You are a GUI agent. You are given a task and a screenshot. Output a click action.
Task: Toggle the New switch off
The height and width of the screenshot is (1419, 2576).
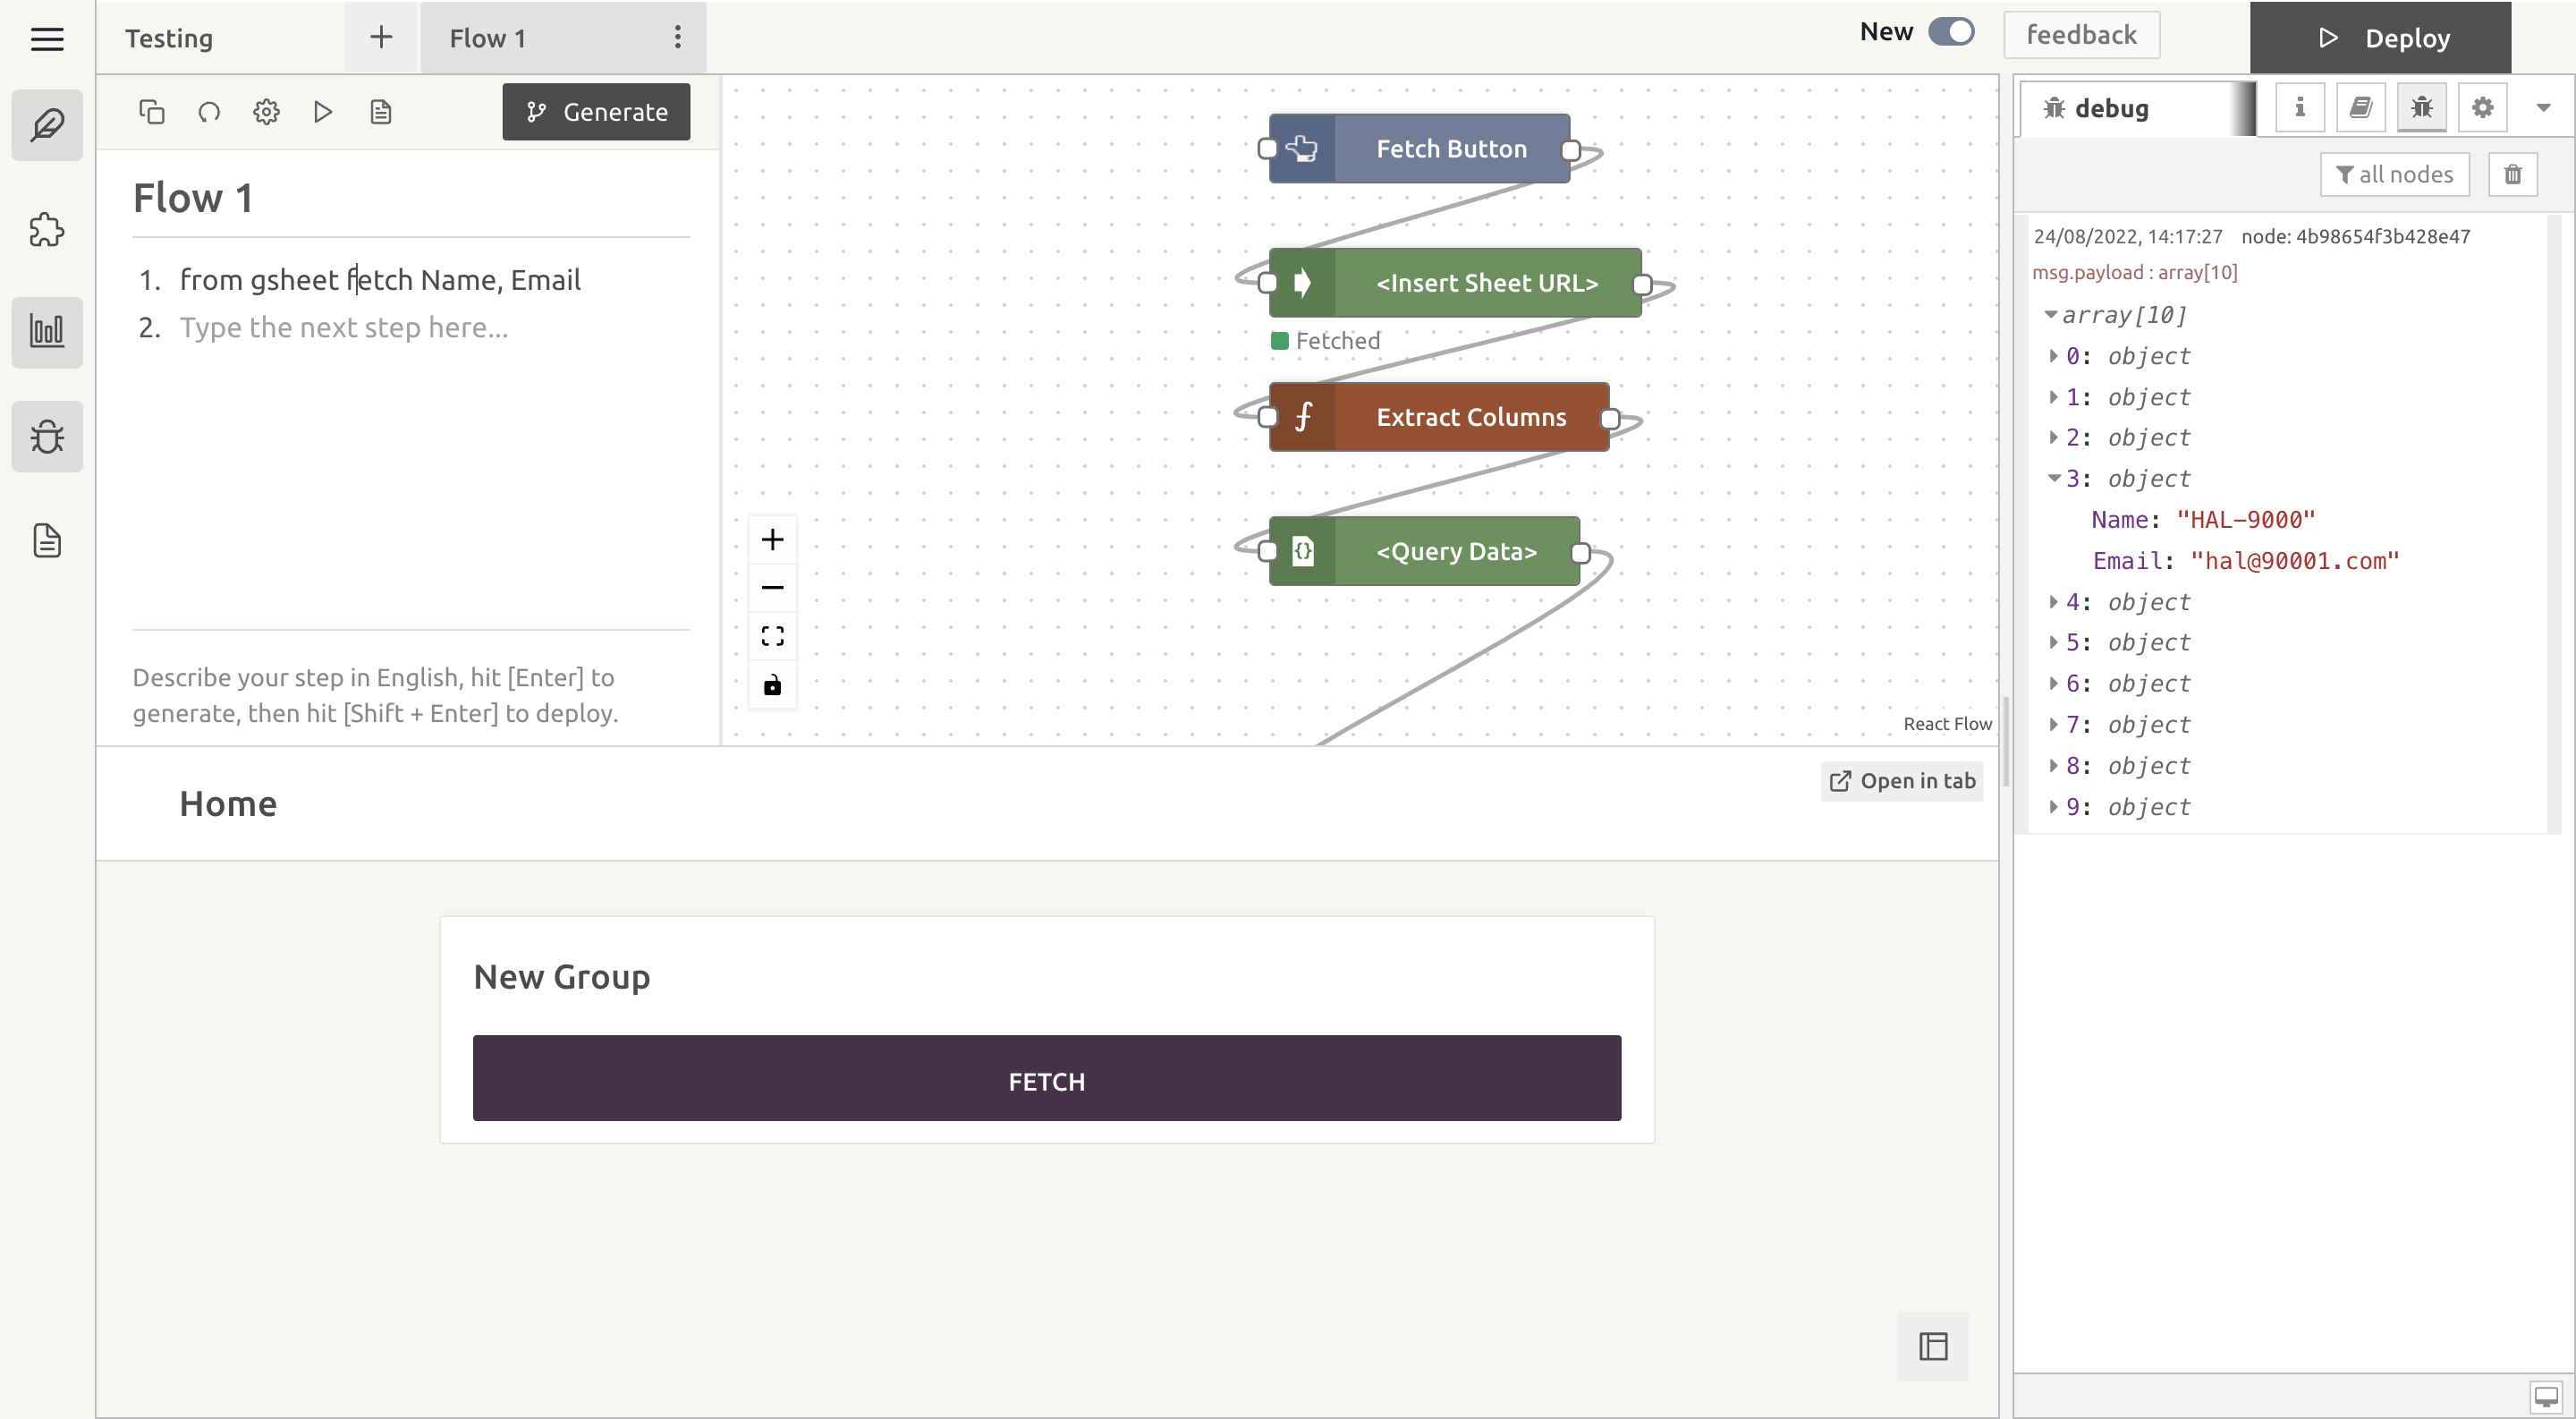1951,32
